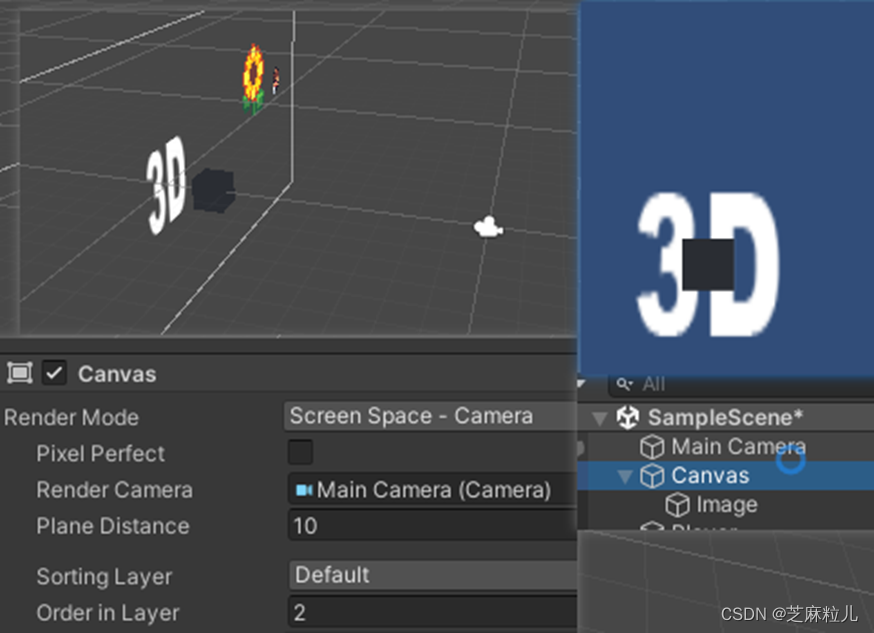Disable the Canvas component checkbox

coord(54,373)
